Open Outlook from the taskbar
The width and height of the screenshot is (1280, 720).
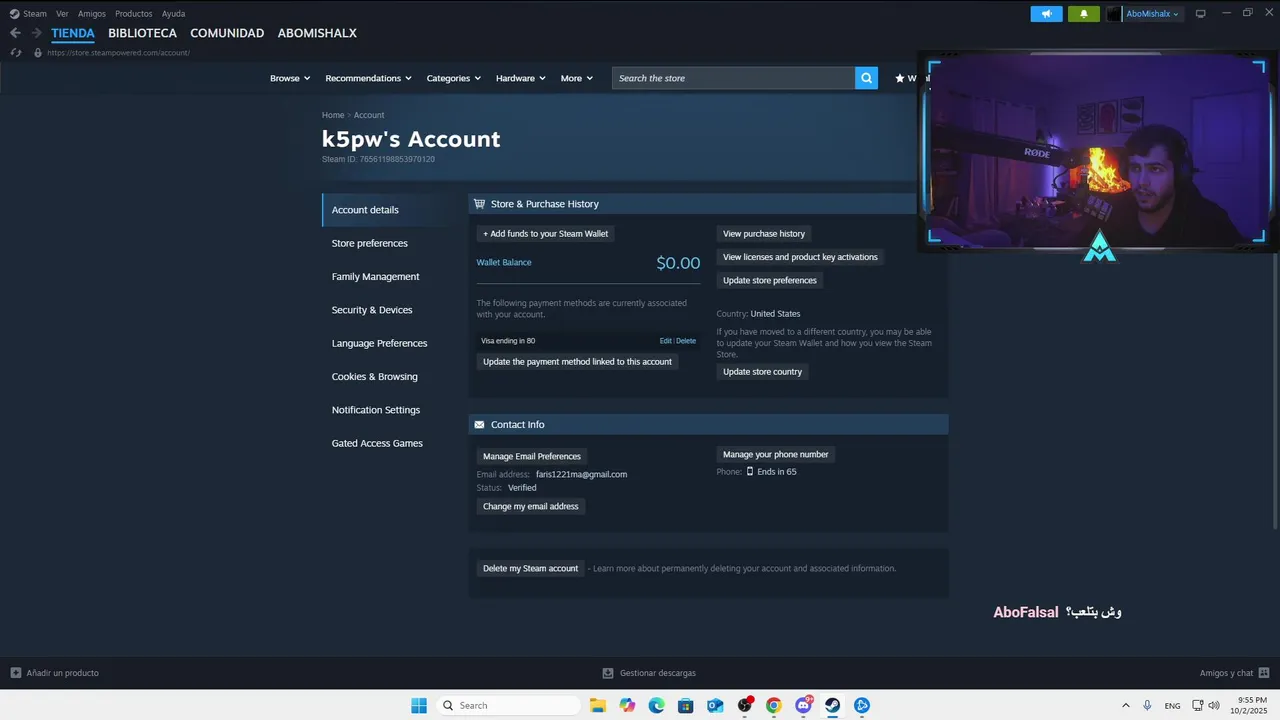point(715,705)
